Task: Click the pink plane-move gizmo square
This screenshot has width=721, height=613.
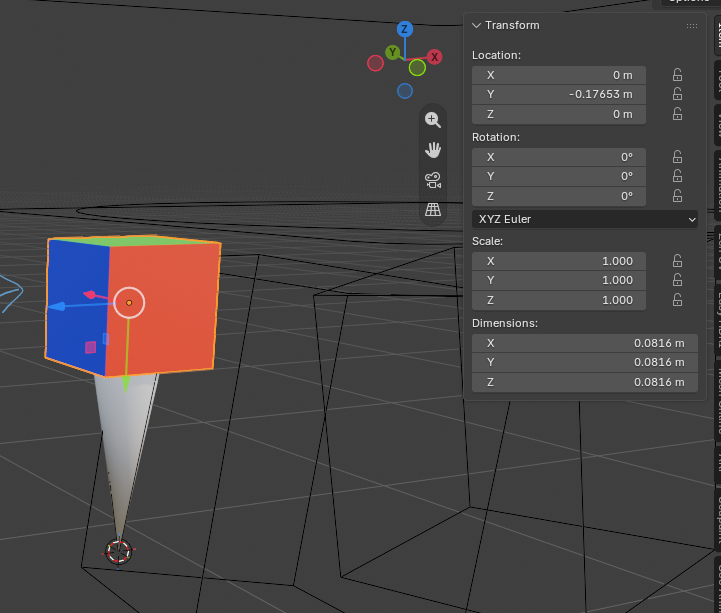Action: [91, 347]
